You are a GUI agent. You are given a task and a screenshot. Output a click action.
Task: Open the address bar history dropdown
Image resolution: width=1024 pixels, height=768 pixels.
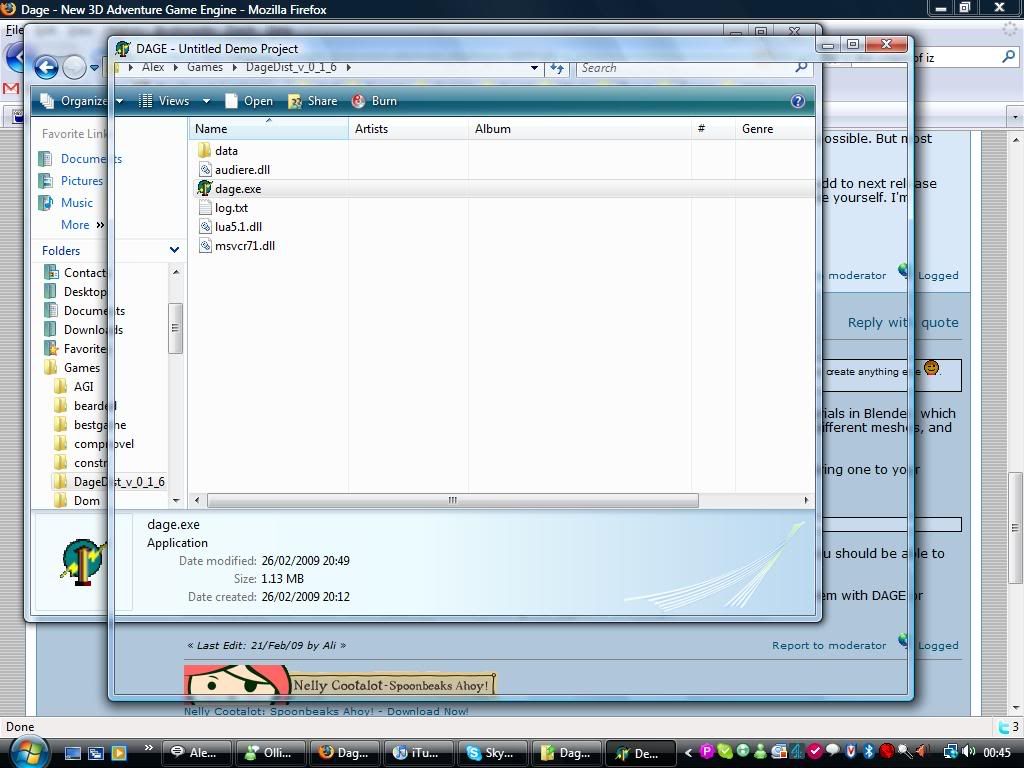534,68
